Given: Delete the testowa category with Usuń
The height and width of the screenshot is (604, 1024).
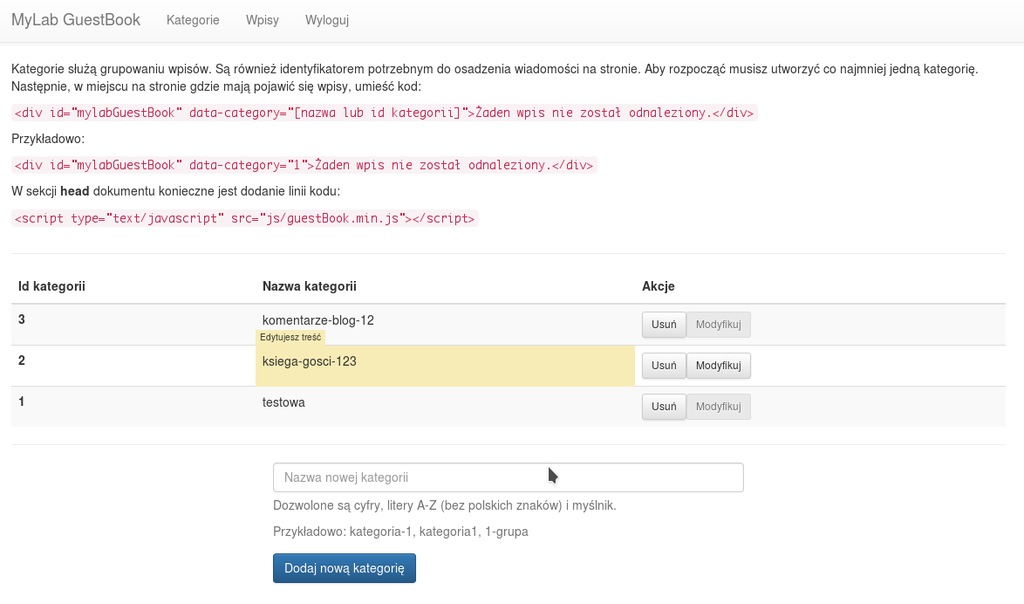Looking at the screenshot, I should tap(664, 407).
